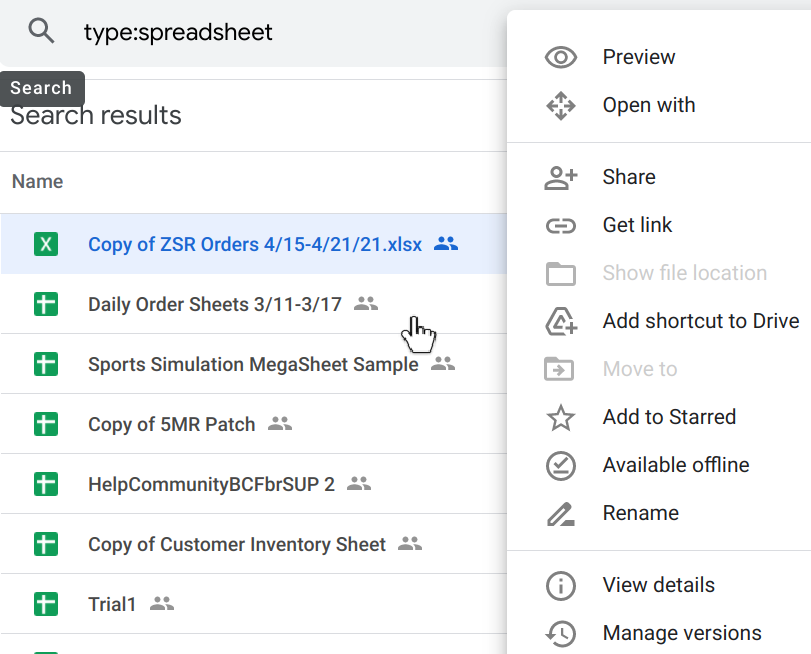This screenshot has height=654, width=811.
Task: Select the Copy of 5MR Patch row
Action: pyautogui.click(x=171, y=424)
